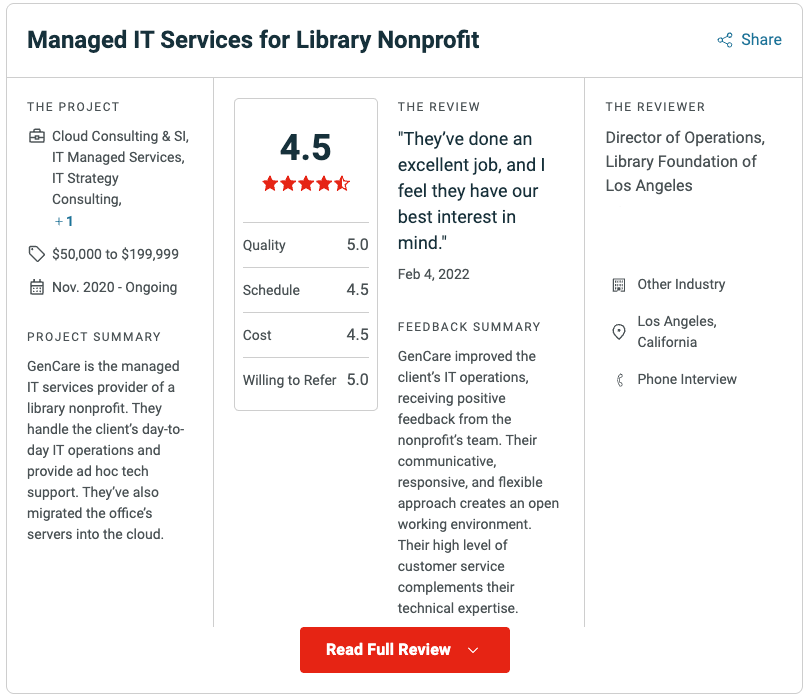Viewport: 808px width, 698px height.
Task: Click the briefcase services icon
Action: (37, 136)
